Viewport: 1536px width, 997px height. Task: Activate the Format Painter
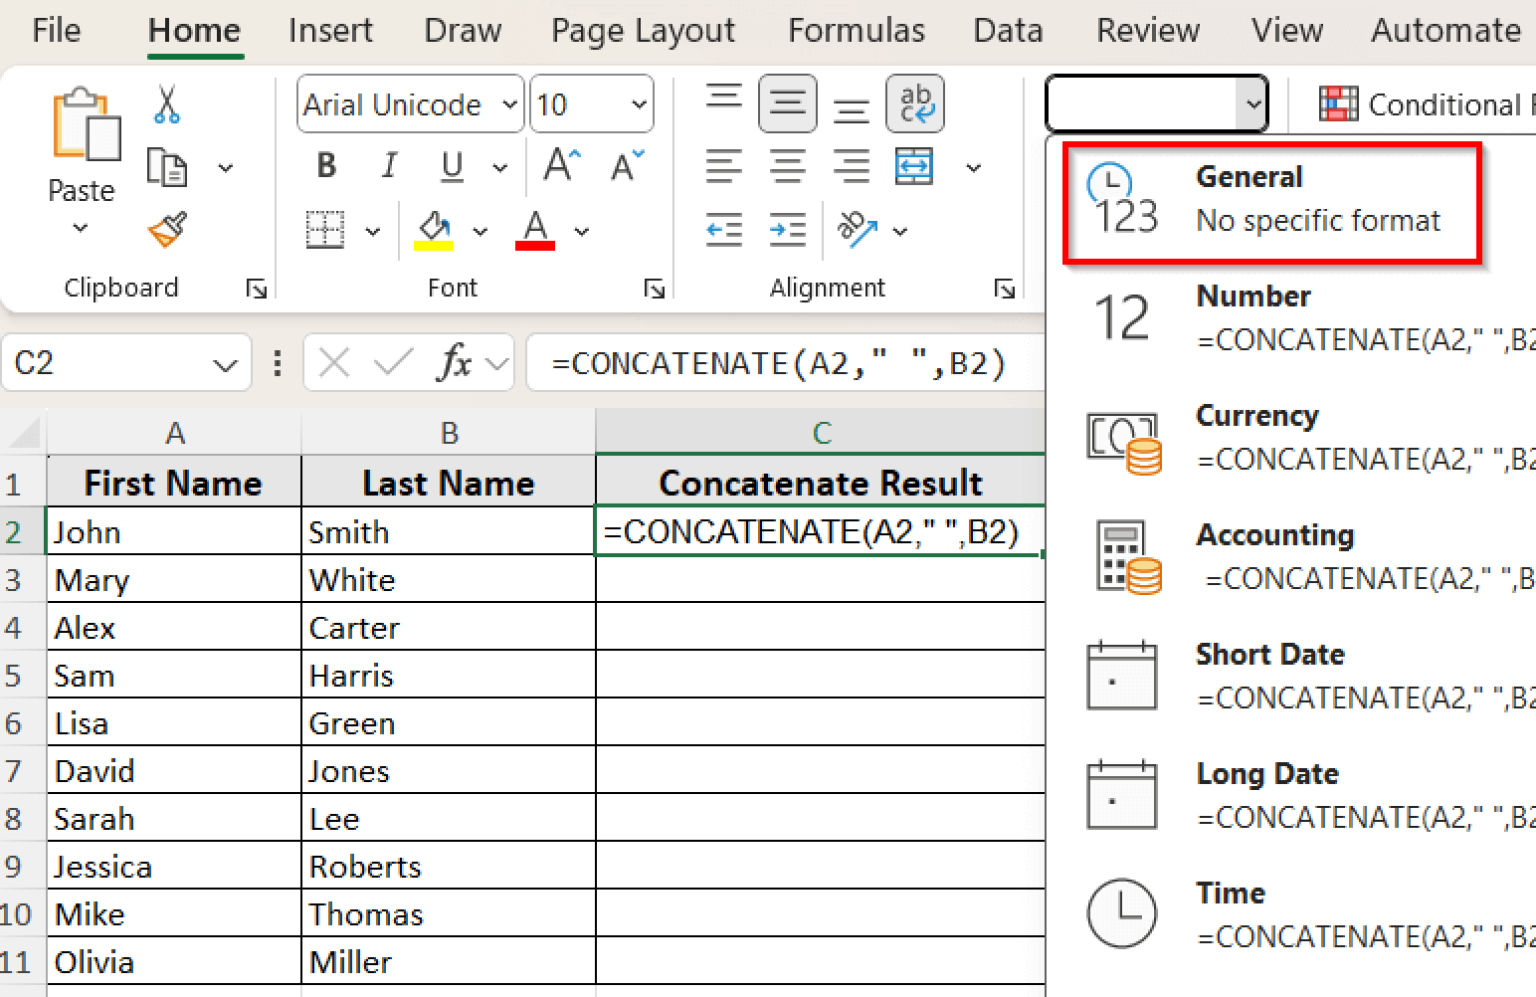(x=165, y=230)
